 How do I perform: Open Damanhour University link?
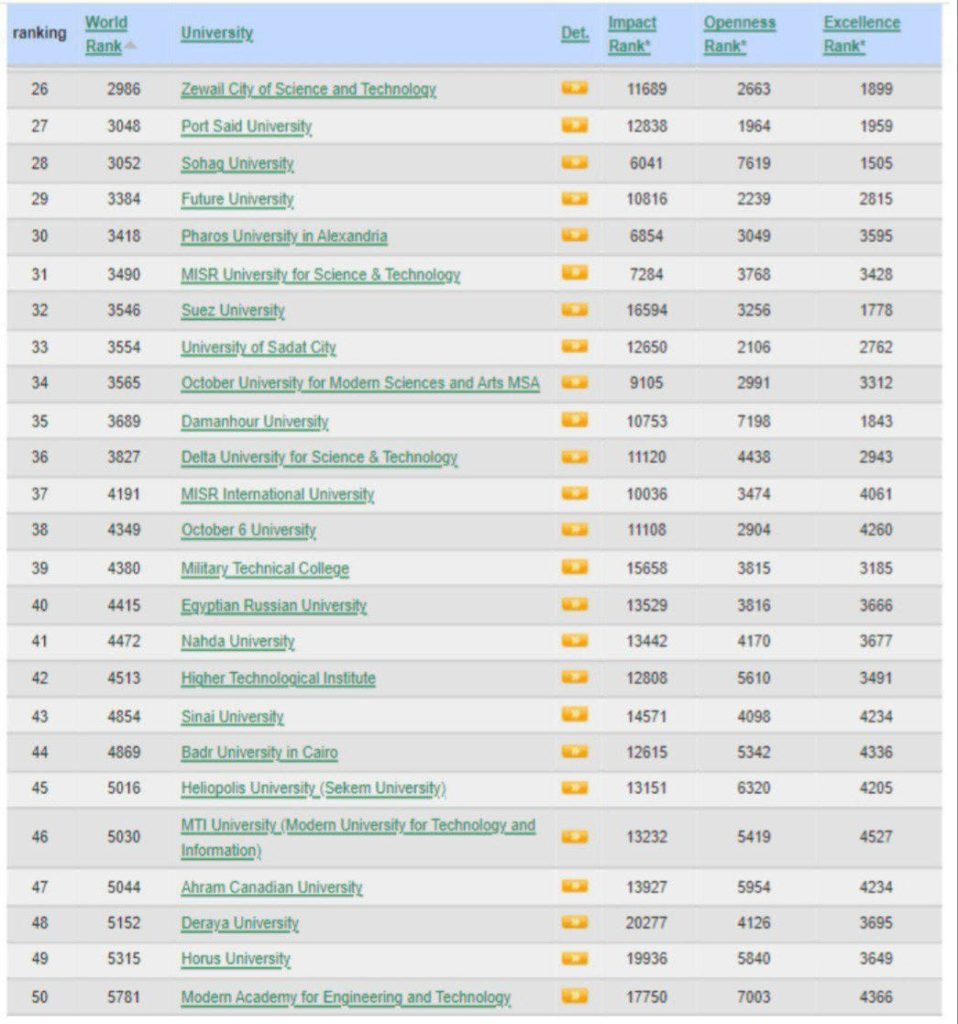255,421
